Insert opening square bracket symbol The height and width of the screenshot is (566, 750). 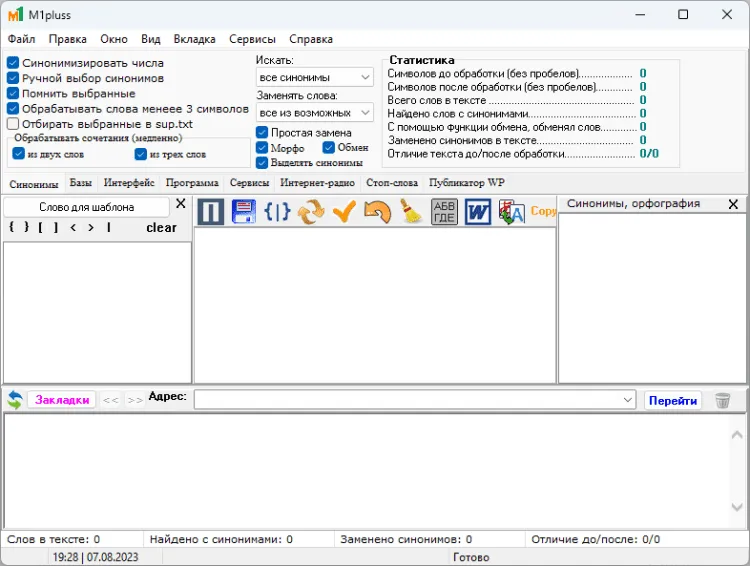coord(41,227)
